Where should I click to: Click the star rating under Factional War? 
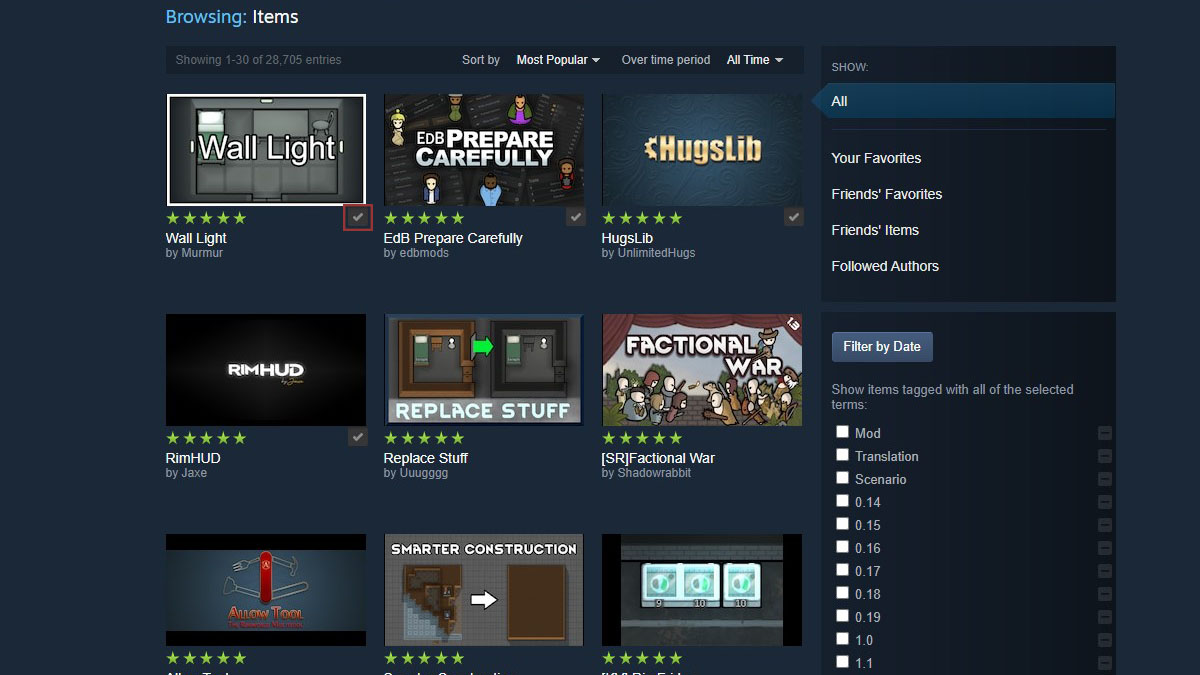pos(642,438)
